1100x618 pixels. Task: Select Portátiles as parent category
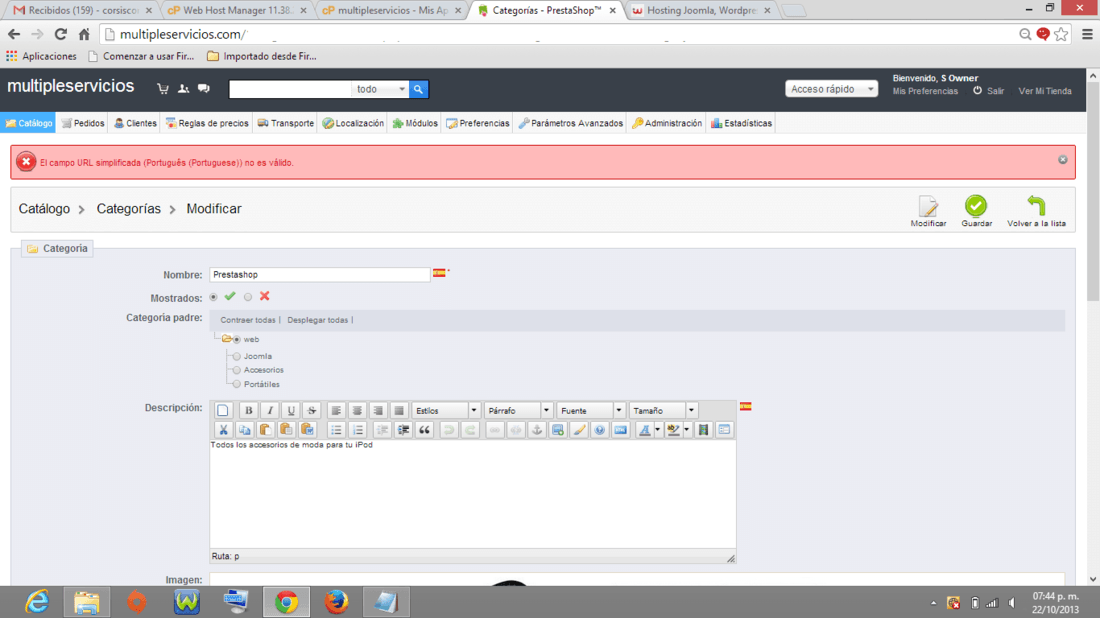point(236,384)
